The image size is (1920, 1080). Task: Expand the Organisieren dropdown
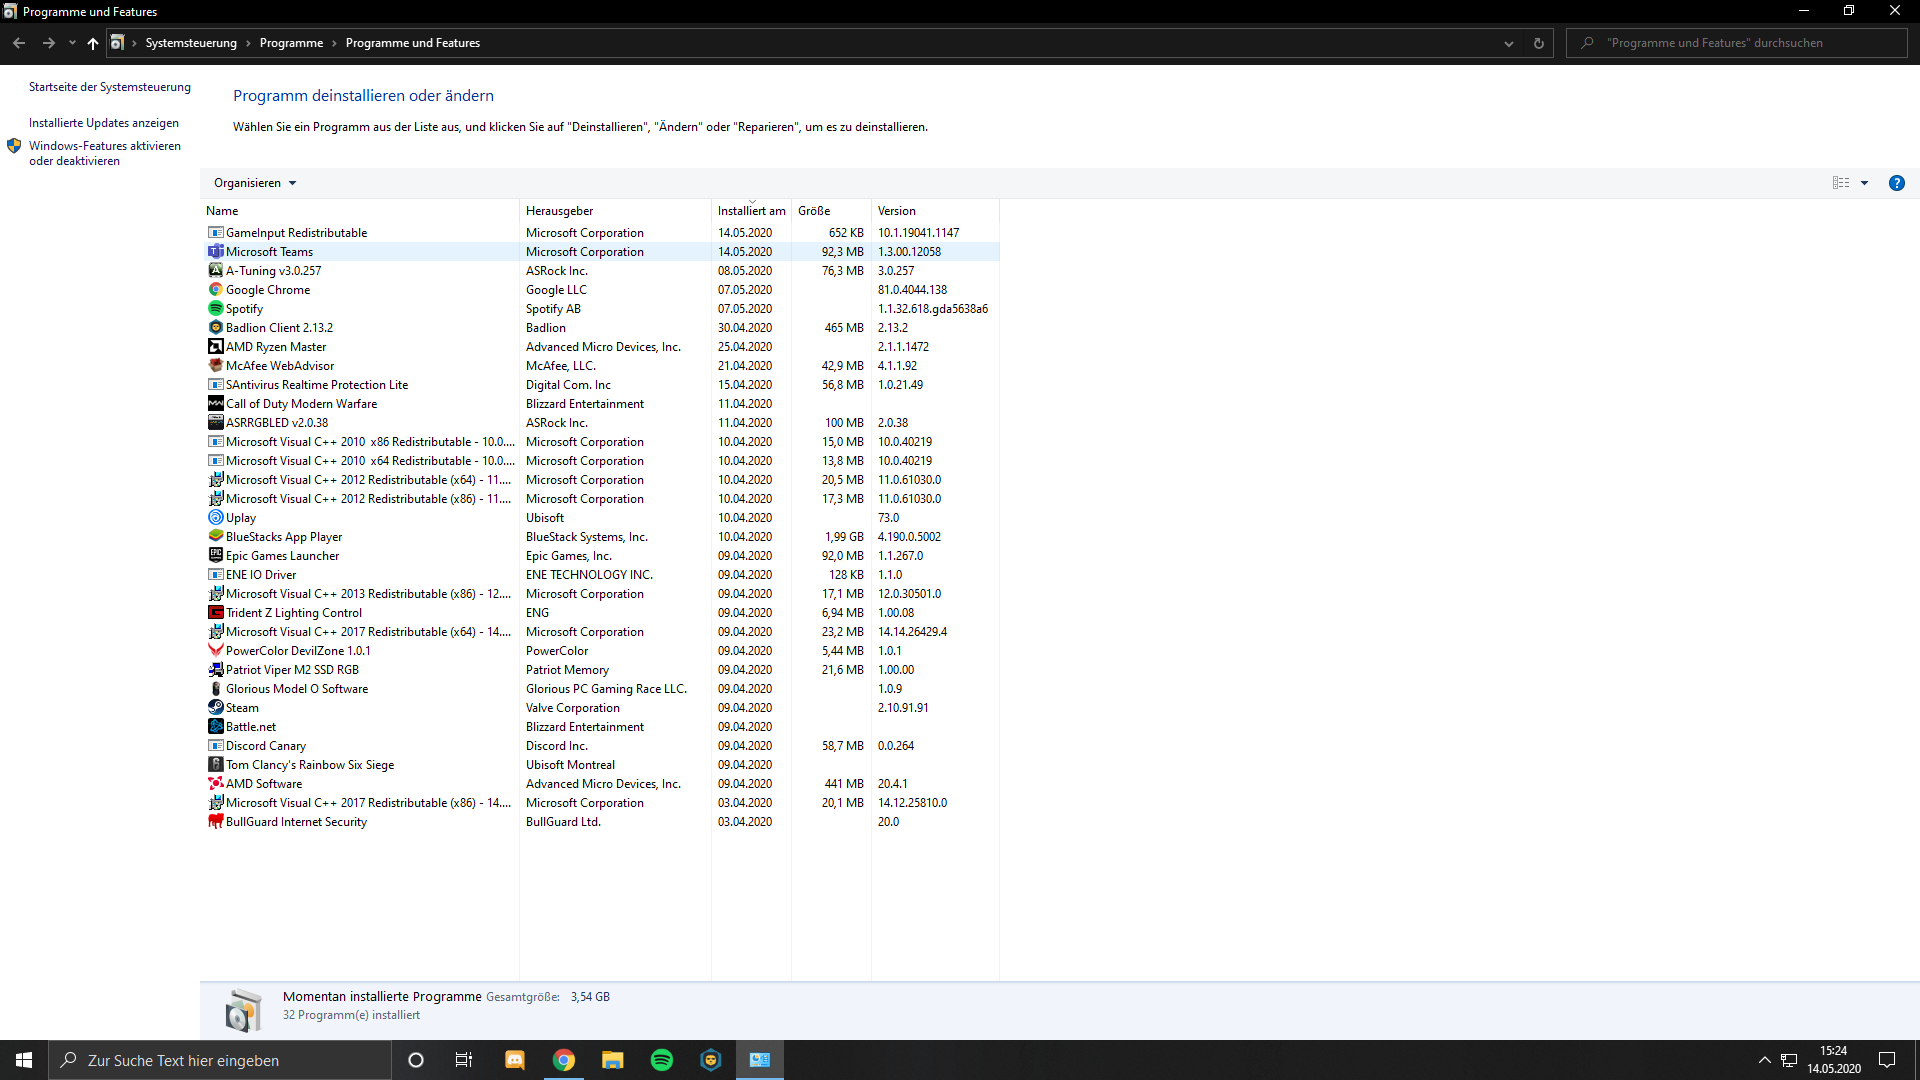tap(255, 183)
